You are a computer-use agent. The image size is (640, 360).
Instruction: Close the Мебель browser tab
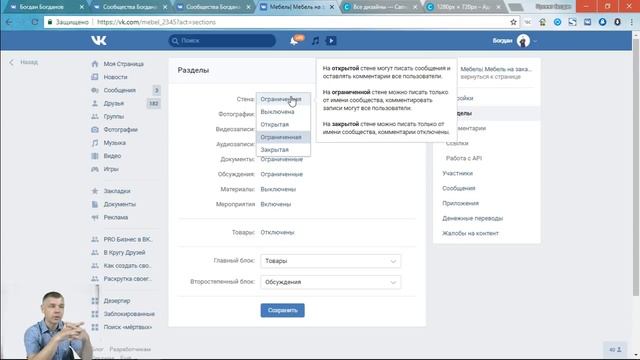332,7
